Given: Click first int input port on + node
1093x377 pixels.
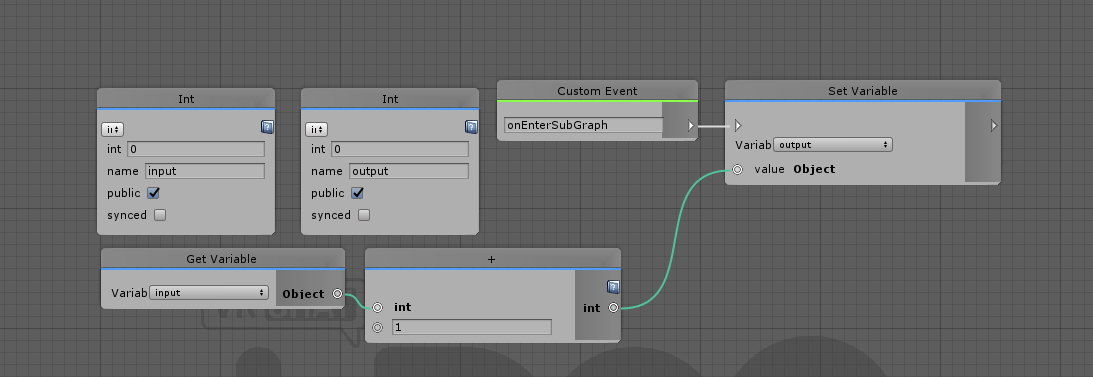Looking at the screenshot, I should coord(378,307).
